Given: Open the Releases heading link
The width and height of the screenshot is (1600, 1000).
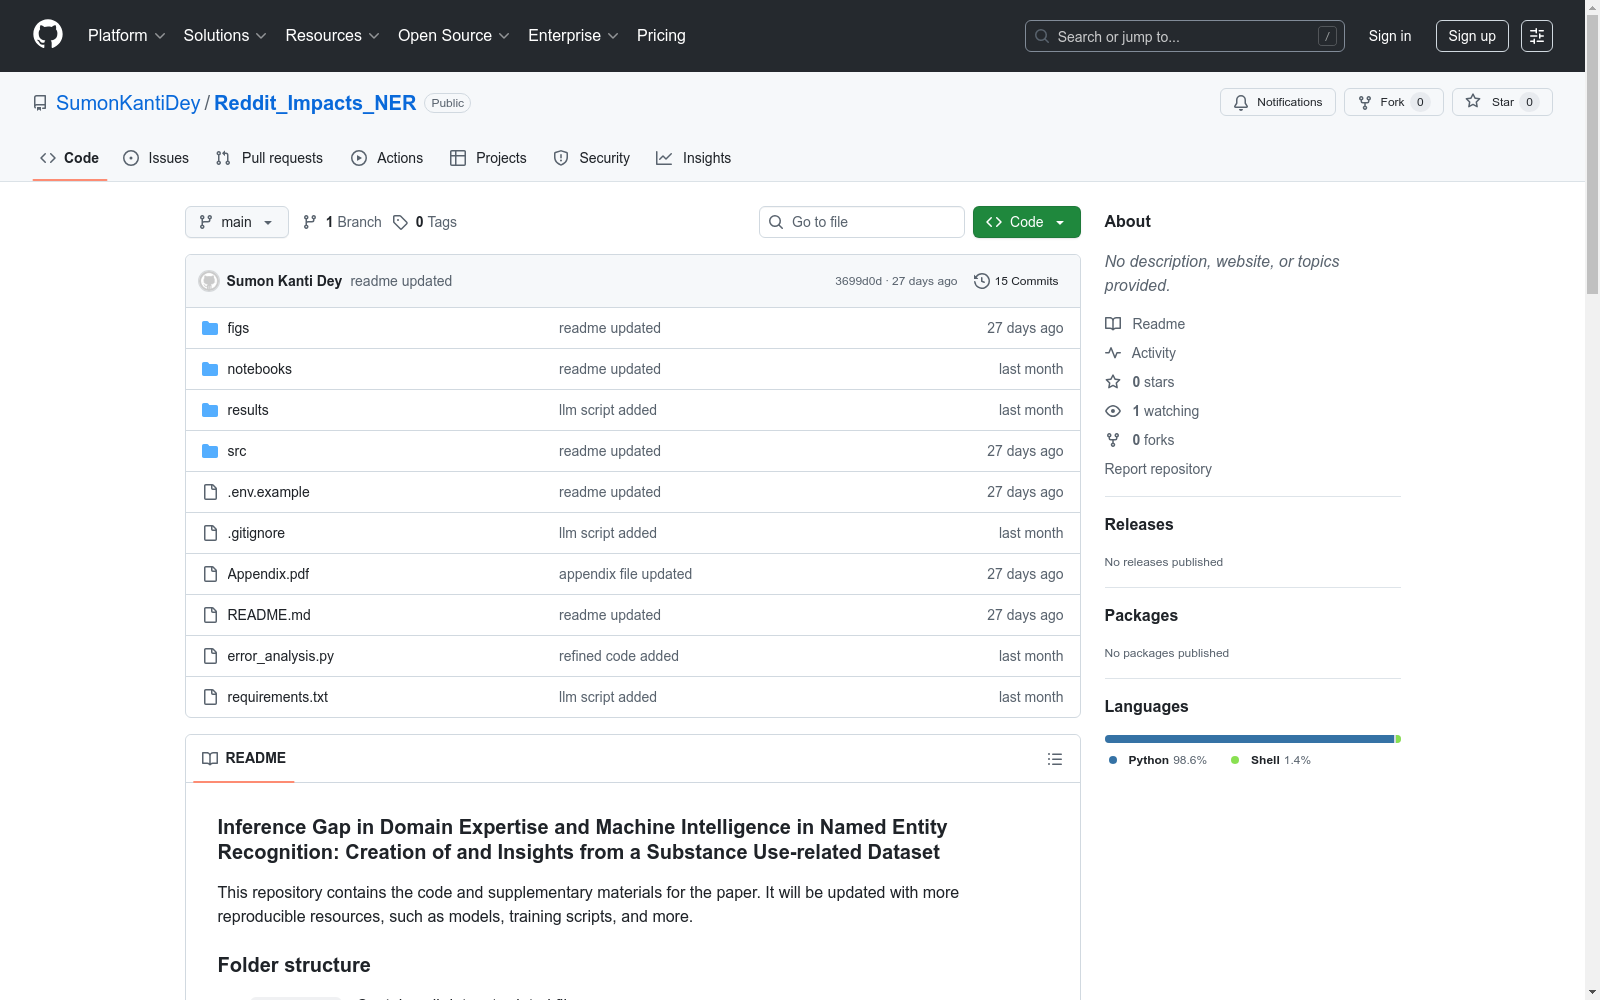Looking at the screenshot, I should [x=1139, y=525].
